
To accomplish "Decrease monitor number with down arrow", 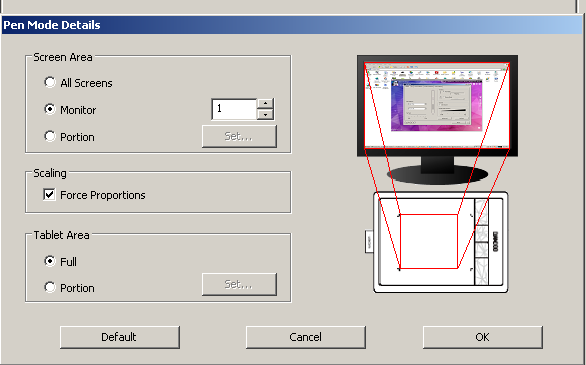I will coord(265,115).
